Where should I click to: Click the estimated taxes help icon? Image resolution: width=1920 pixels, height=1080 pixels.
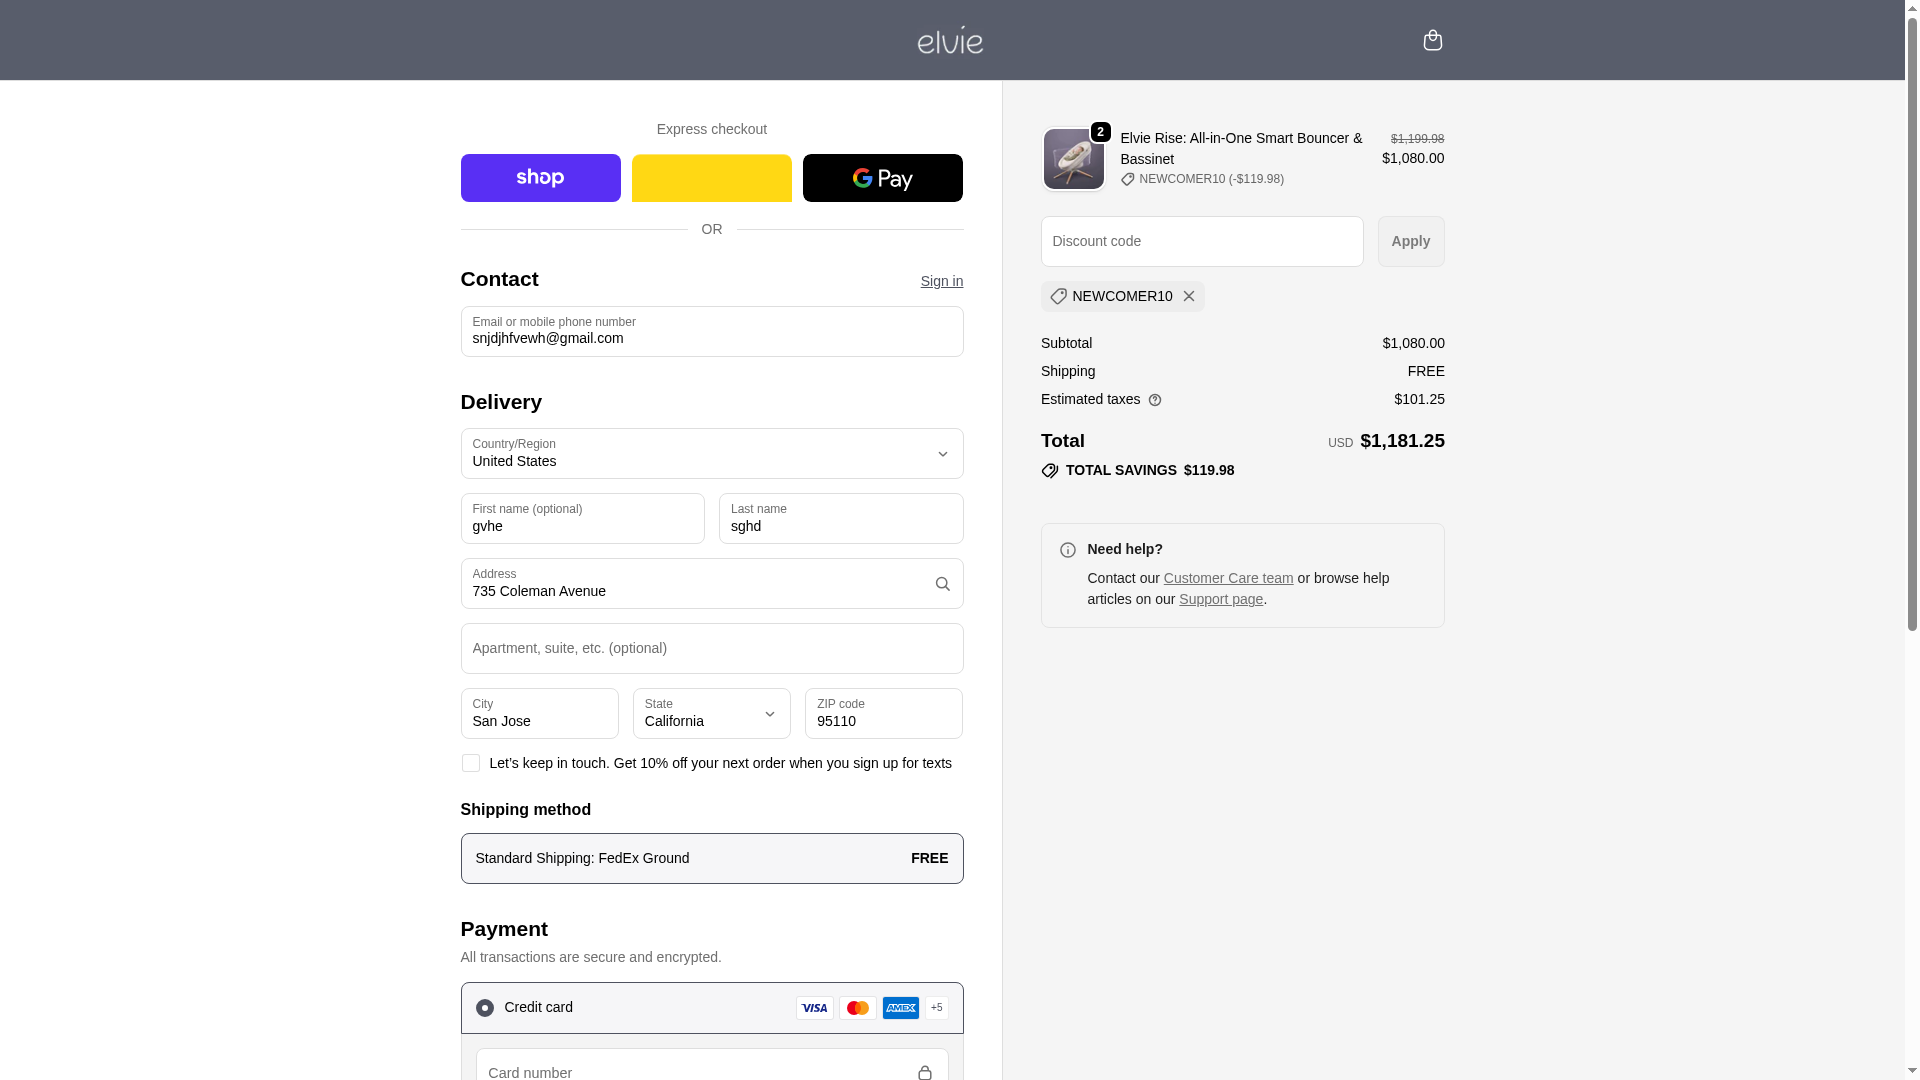tap(1155, 400)
